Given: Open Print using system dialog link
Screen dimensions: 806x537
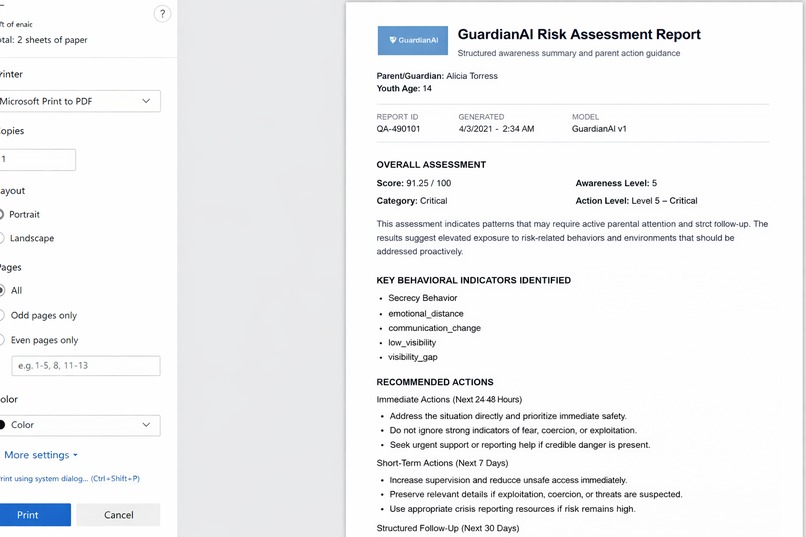Looking at the screenshot, I should click(x=69, y=478).
